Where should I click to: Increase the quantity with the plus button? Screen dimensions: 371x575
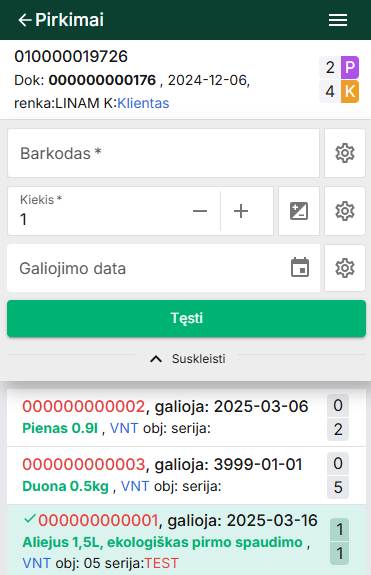pos(241,211)
